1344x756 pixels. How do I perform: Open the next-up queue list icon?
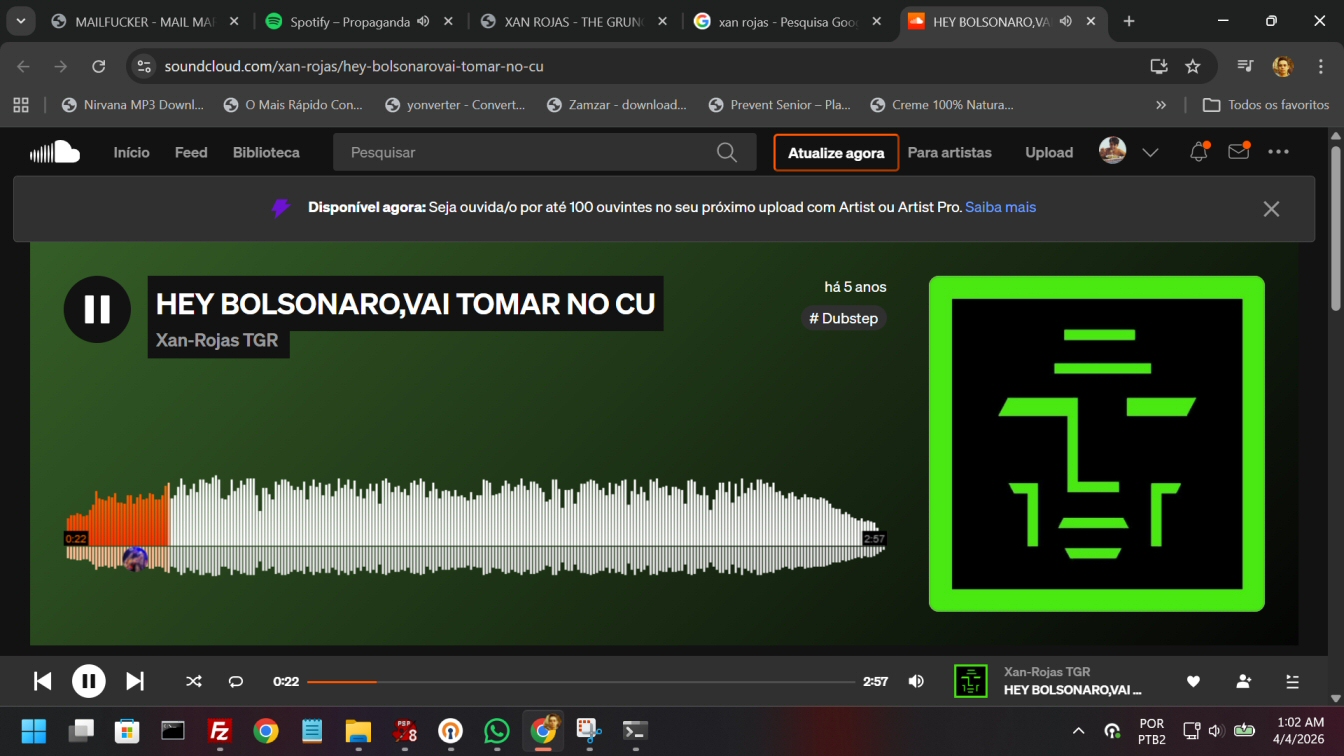[1292, 681]
